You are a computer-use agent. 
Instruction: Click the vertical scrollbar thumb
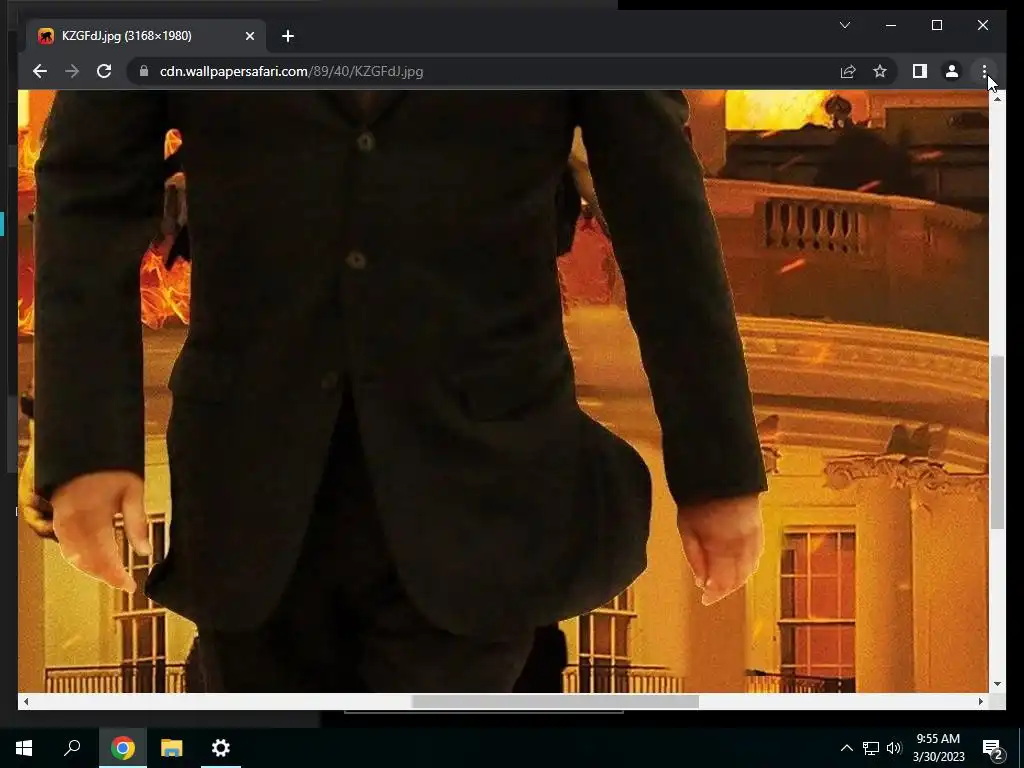click(x=997, y=443)
